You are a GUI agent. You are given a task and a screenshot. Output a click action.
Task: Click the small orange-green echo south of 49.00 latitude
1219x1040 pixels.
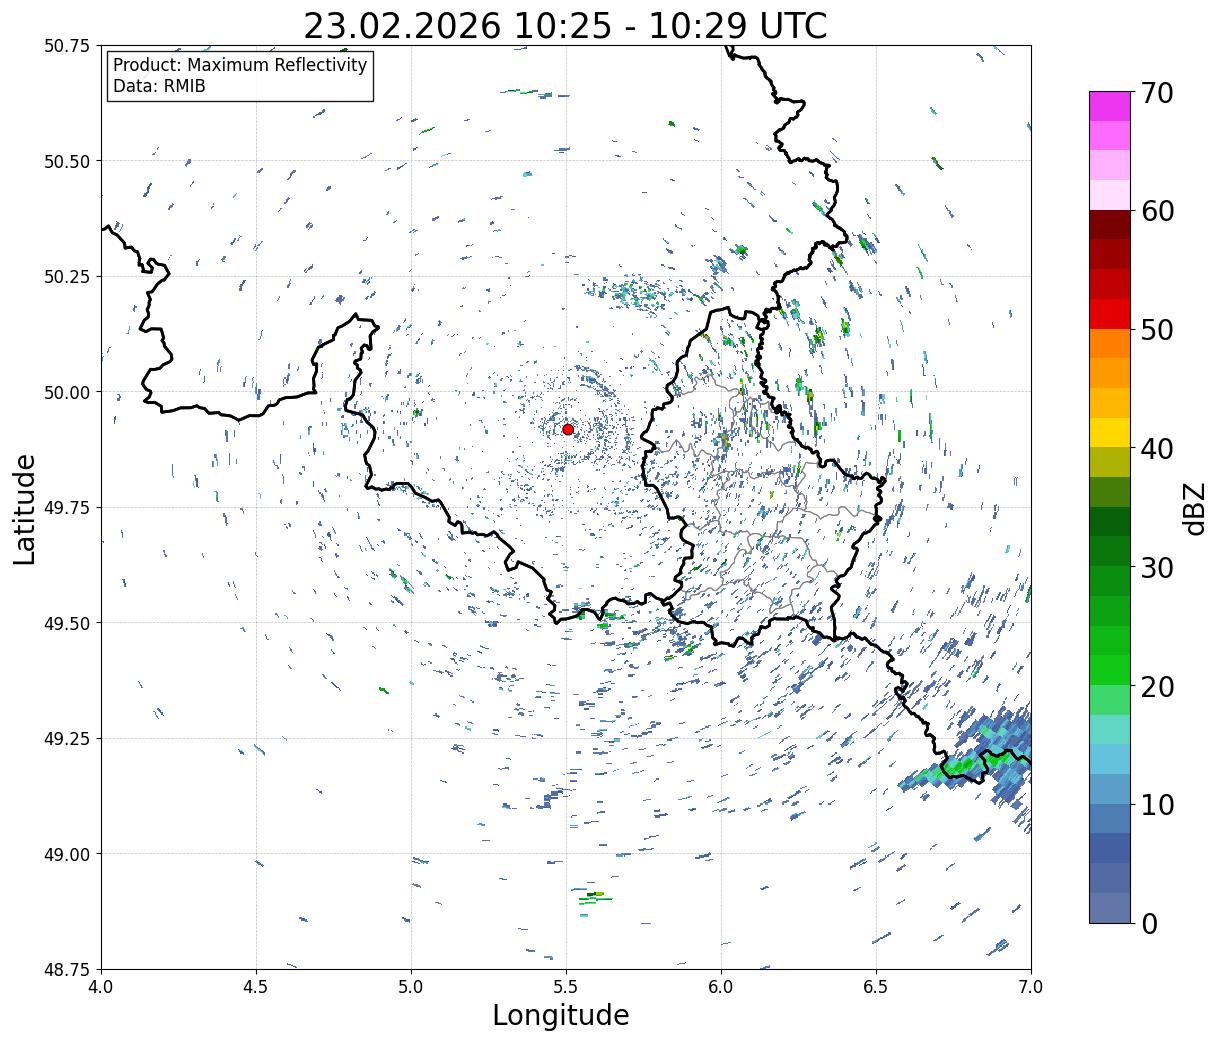point(594,897)
